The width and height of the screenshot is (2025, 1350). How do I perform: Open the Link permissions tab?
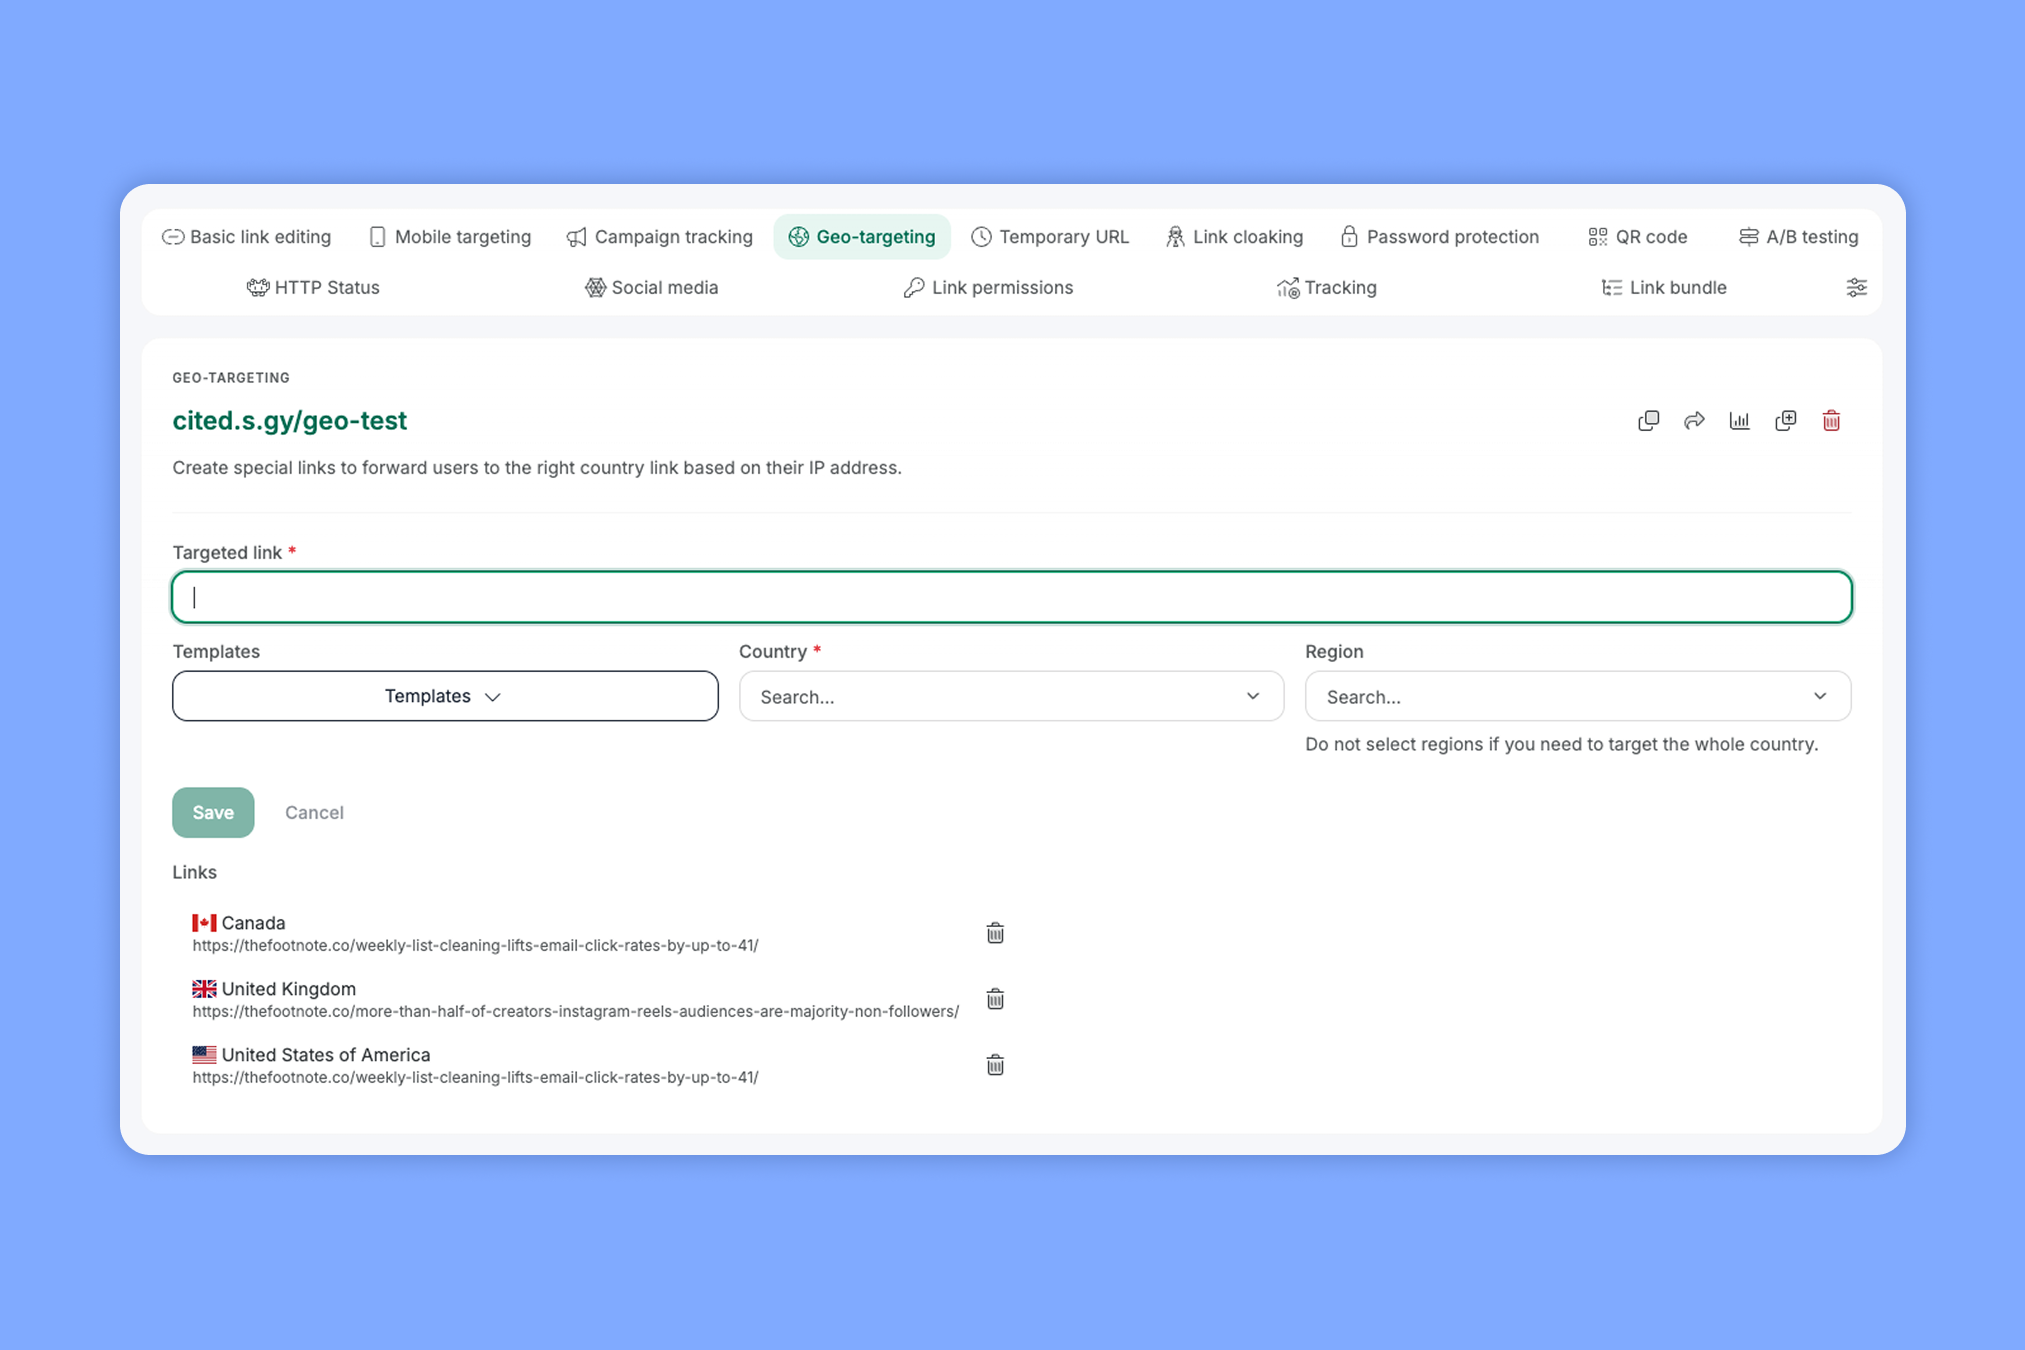pos(988,288)
